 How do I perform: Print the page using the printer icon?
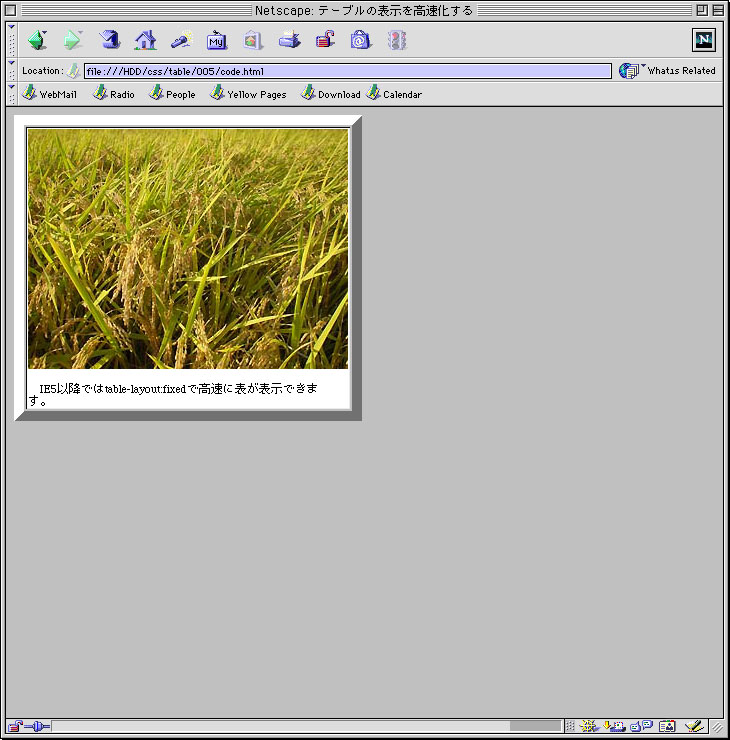(289, 40)
